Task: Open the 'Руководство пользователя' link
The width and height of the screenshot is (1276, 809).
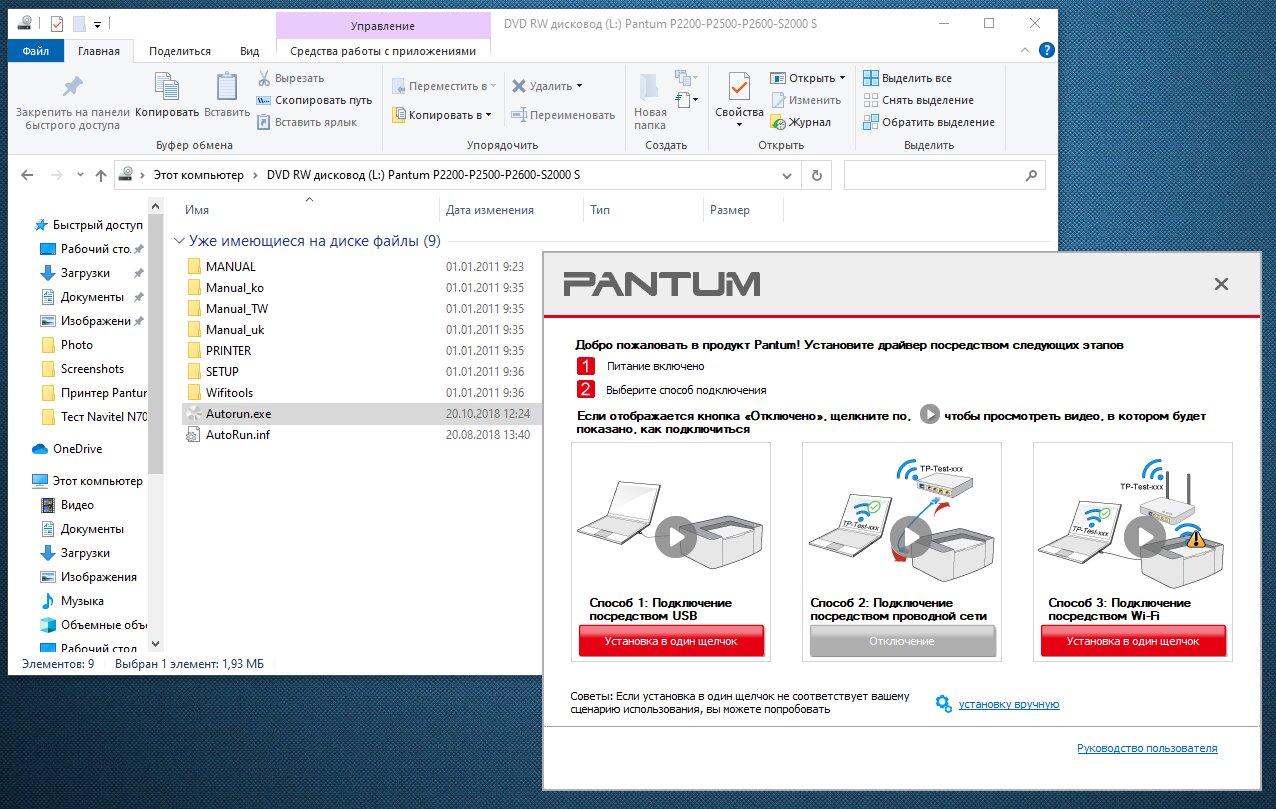Action: (1147, 748)
